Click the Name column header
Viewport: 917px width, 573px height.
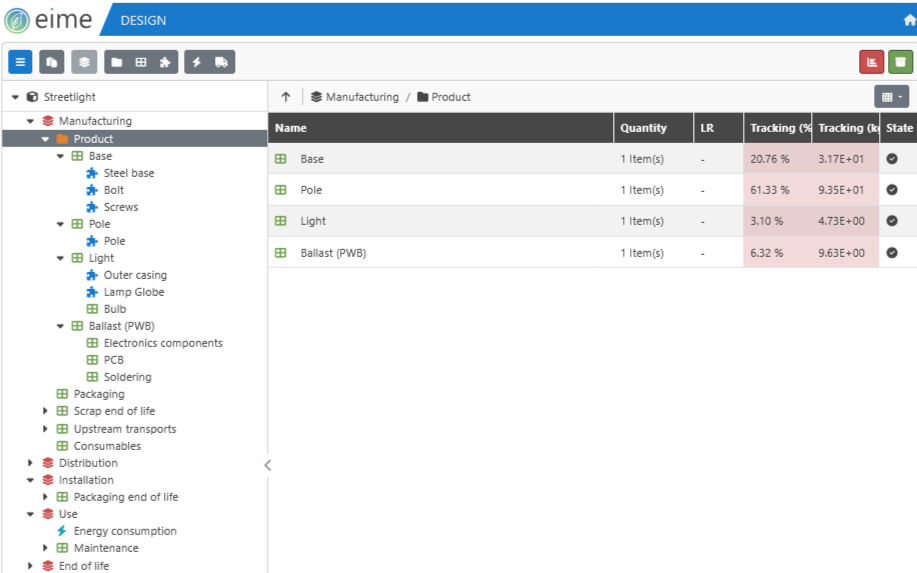click(x=441, y=128)
